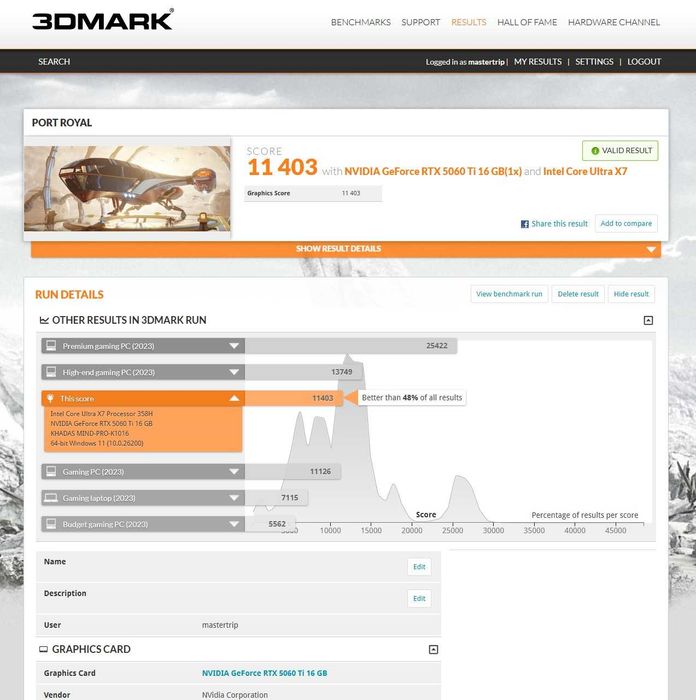This screenshot has width=696, height=700.
Task: Click KHADAS MIND-PRO-K1016 text
Action: click(89, 433)
